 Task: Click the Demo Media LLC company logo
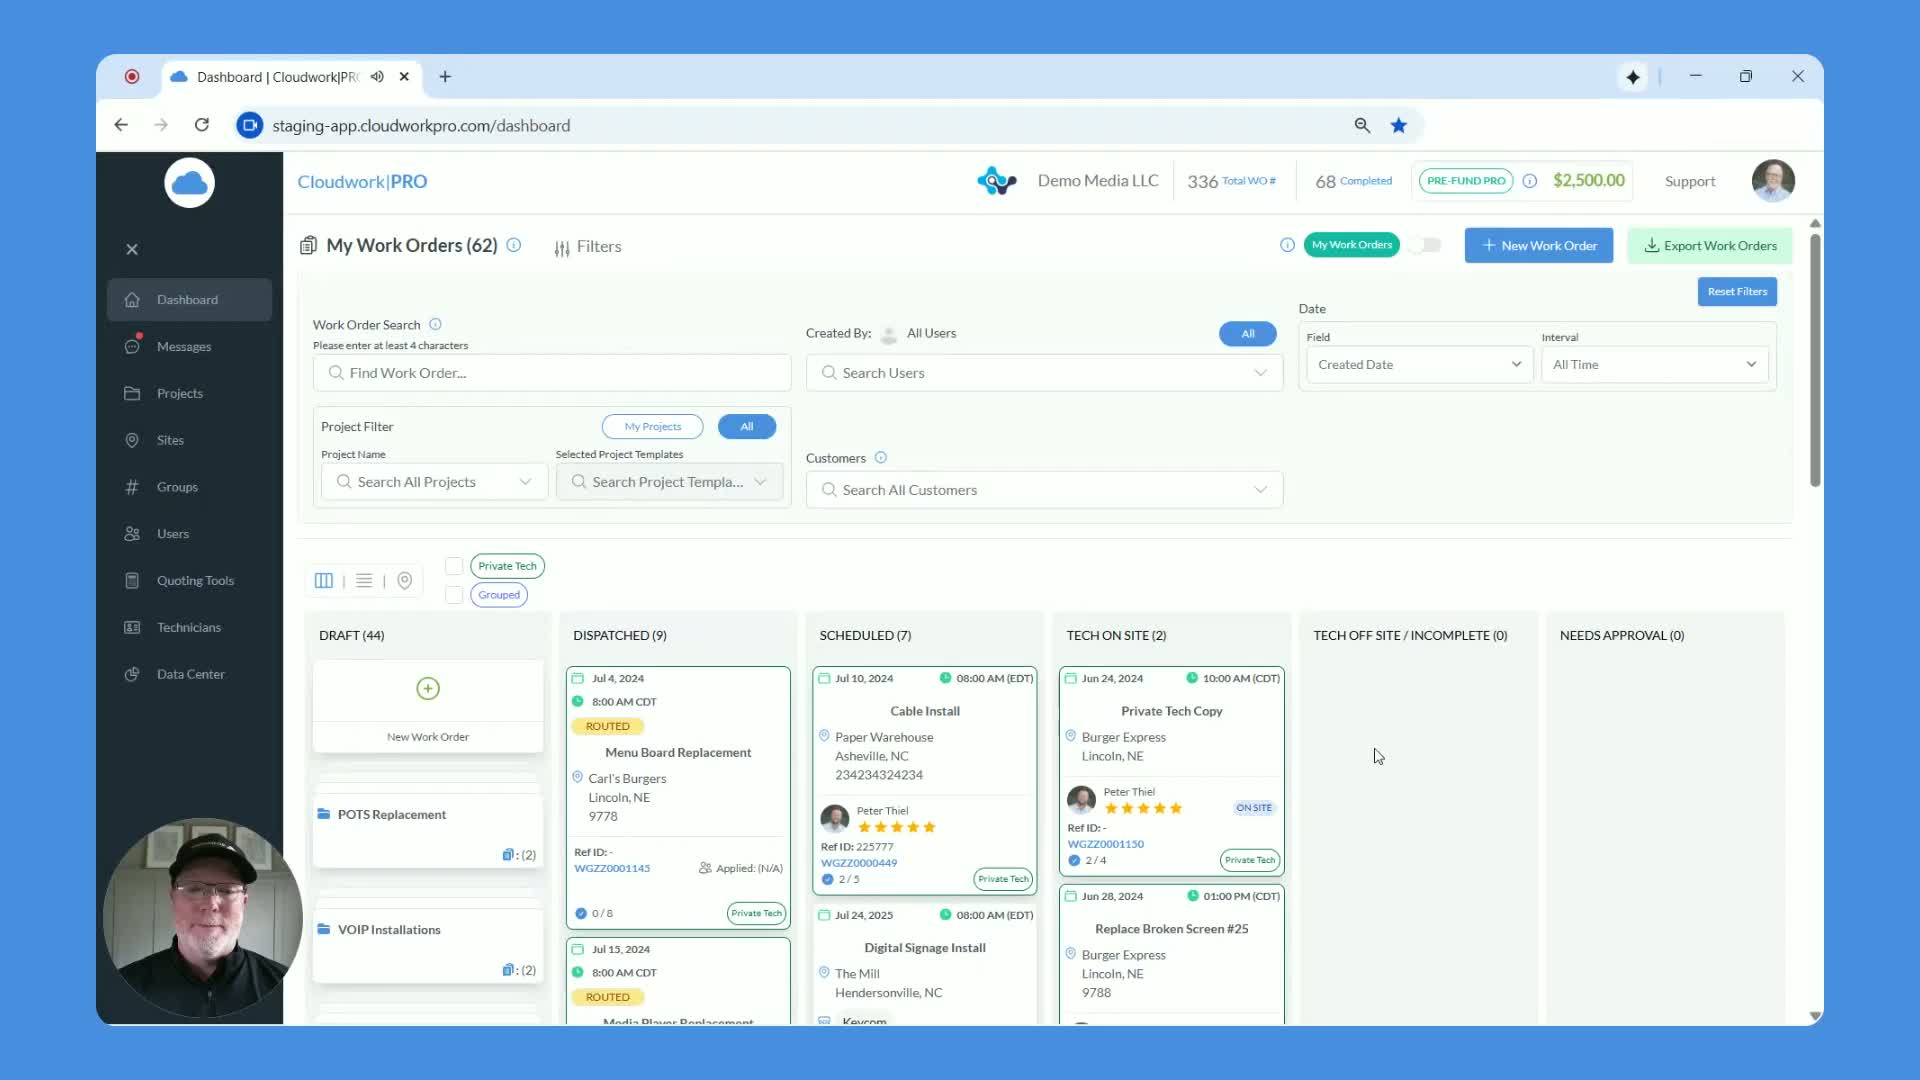(x=997, y=181)
